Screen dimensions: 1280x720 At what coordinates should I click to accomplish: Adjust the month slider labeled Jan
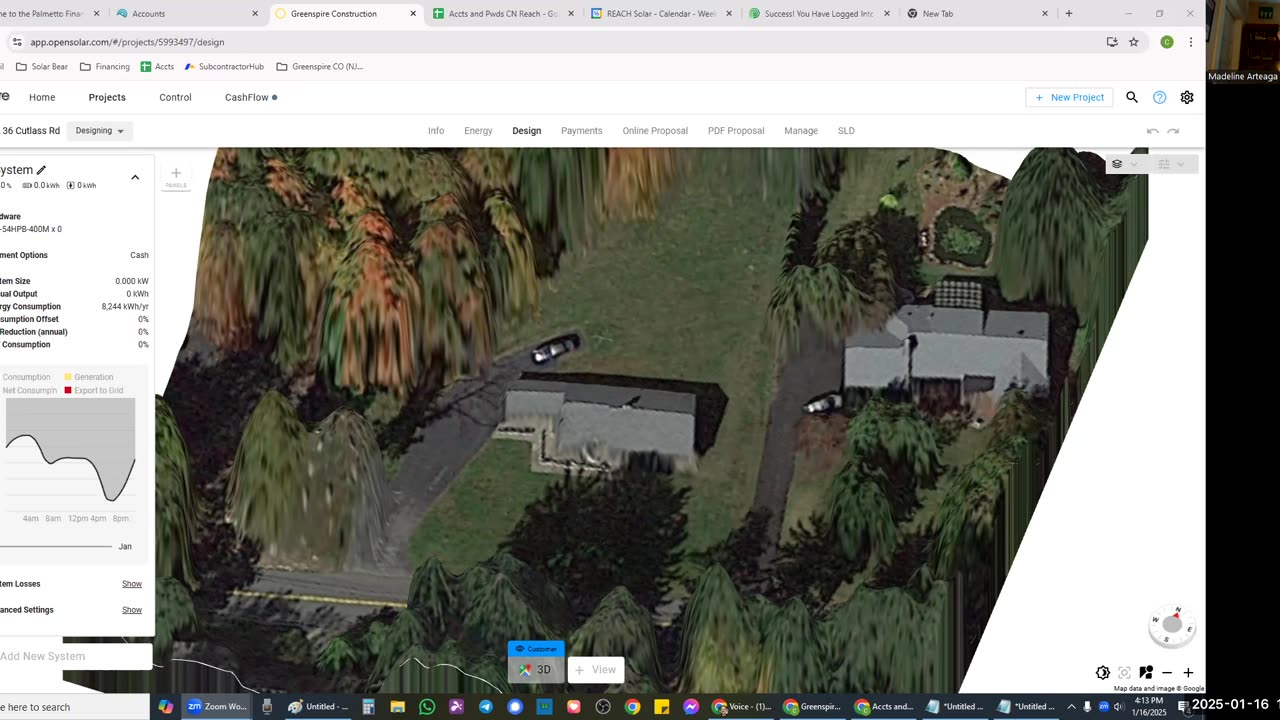point(57,547)
